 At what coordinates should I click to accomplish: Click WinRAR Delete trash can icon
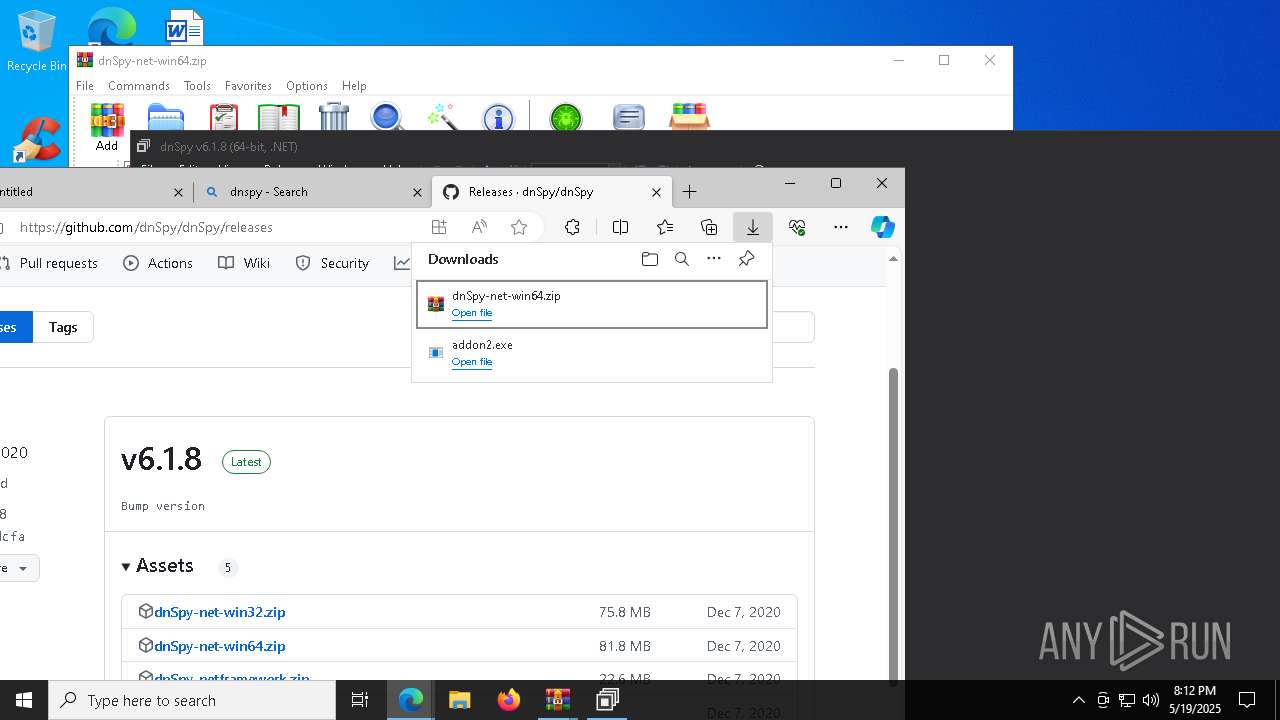(x=334, y=117)
